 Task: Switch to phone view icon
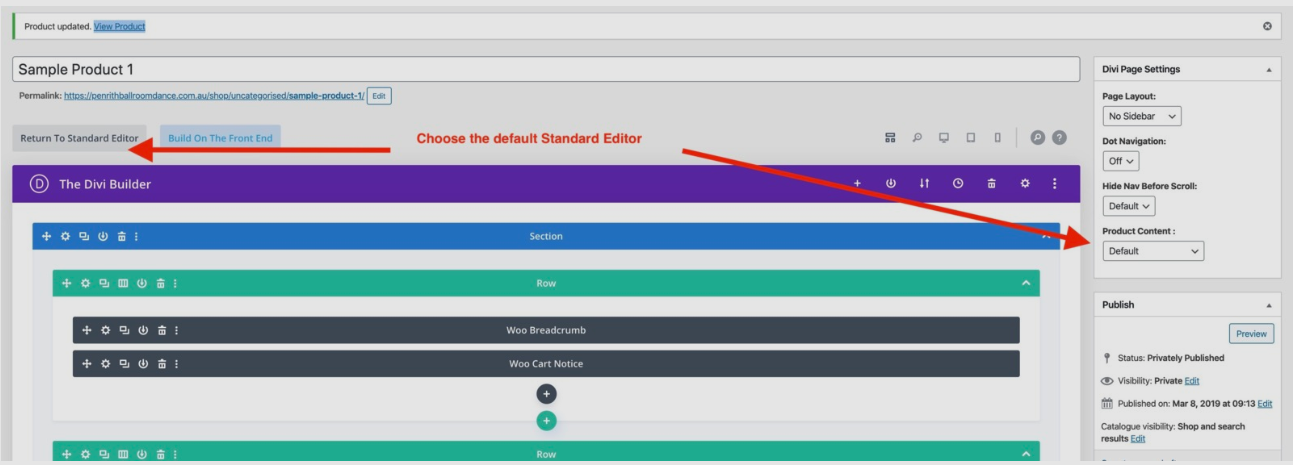point(997,138)
